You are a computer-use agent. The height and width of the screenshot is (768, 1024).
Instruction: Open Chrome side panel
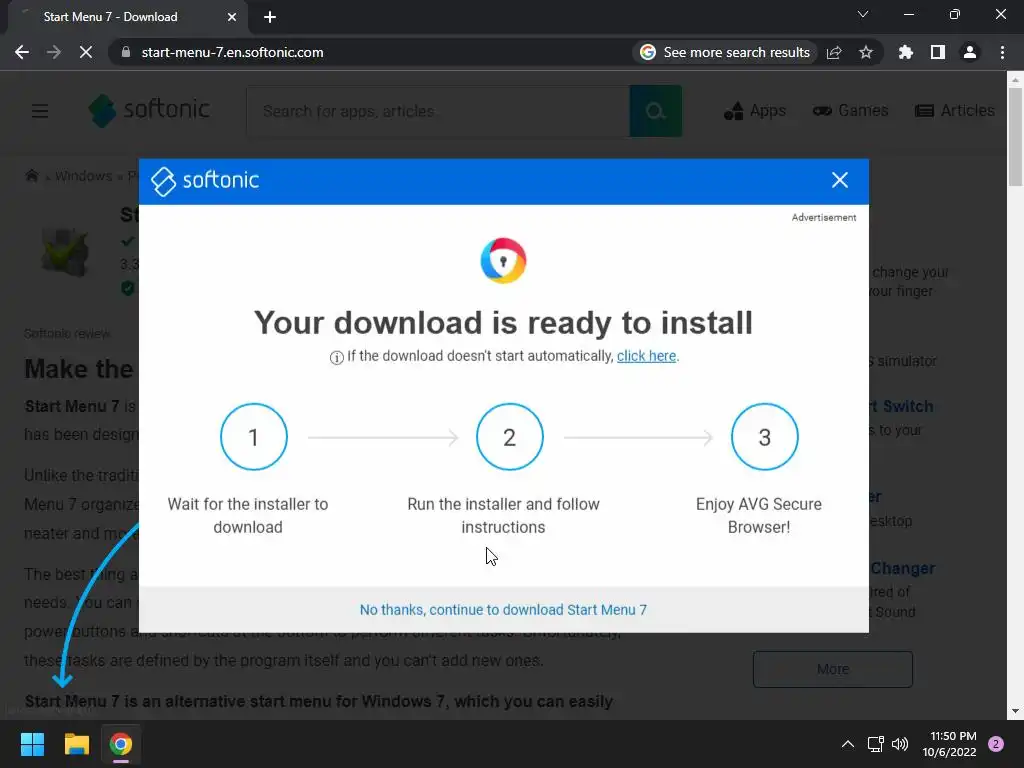point(938,52)
